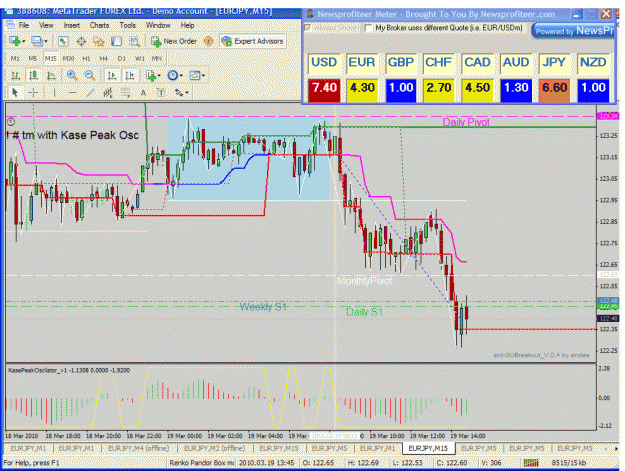The height and width of the screenshot is (471, 625).
Task: Switch to M5 timeframe
Action: click(x=33, y=58)
